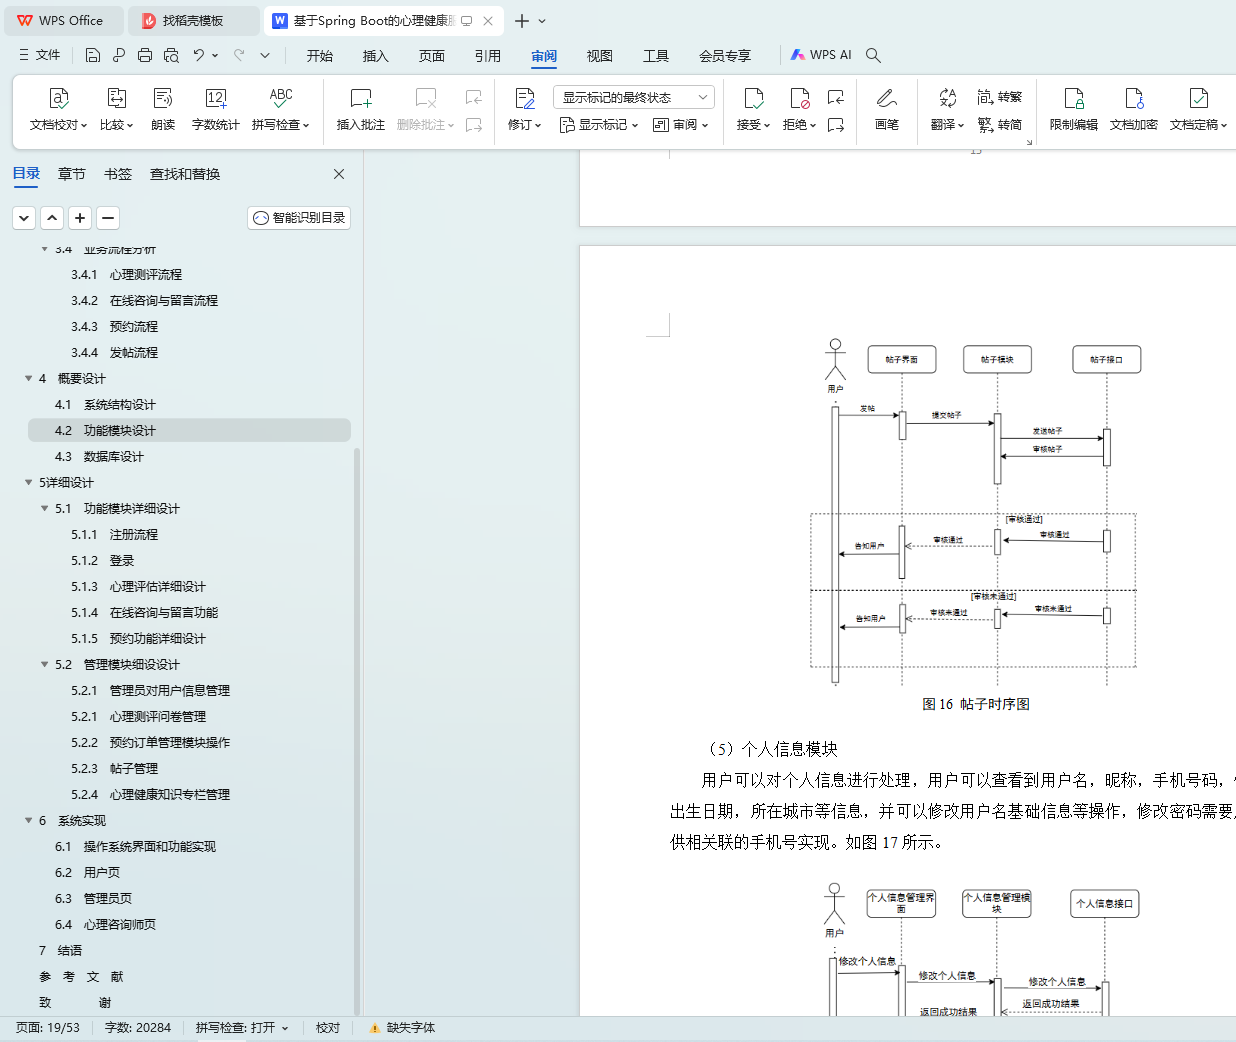Click the save icon in quick toolbar
The image size is (1236, 1042).
[x=93, y=55]
